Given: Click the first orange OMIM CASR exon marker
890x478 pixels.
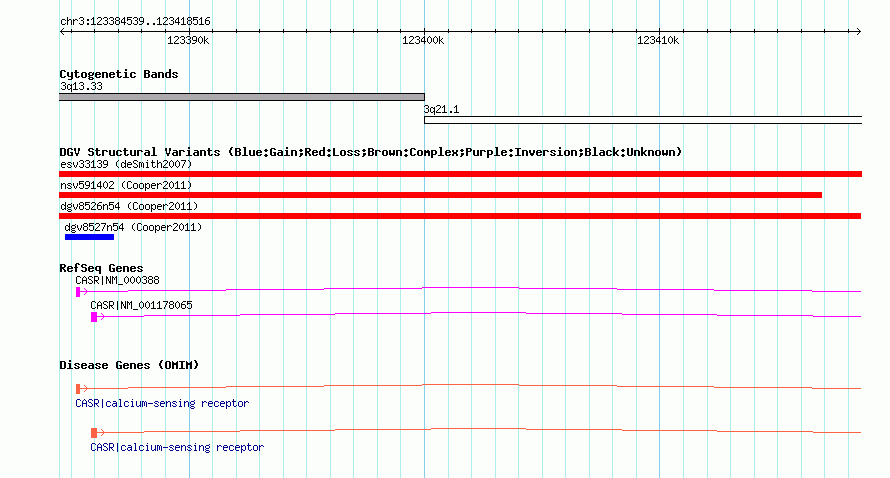Looking at the screenshot, I should pos(78,389).
